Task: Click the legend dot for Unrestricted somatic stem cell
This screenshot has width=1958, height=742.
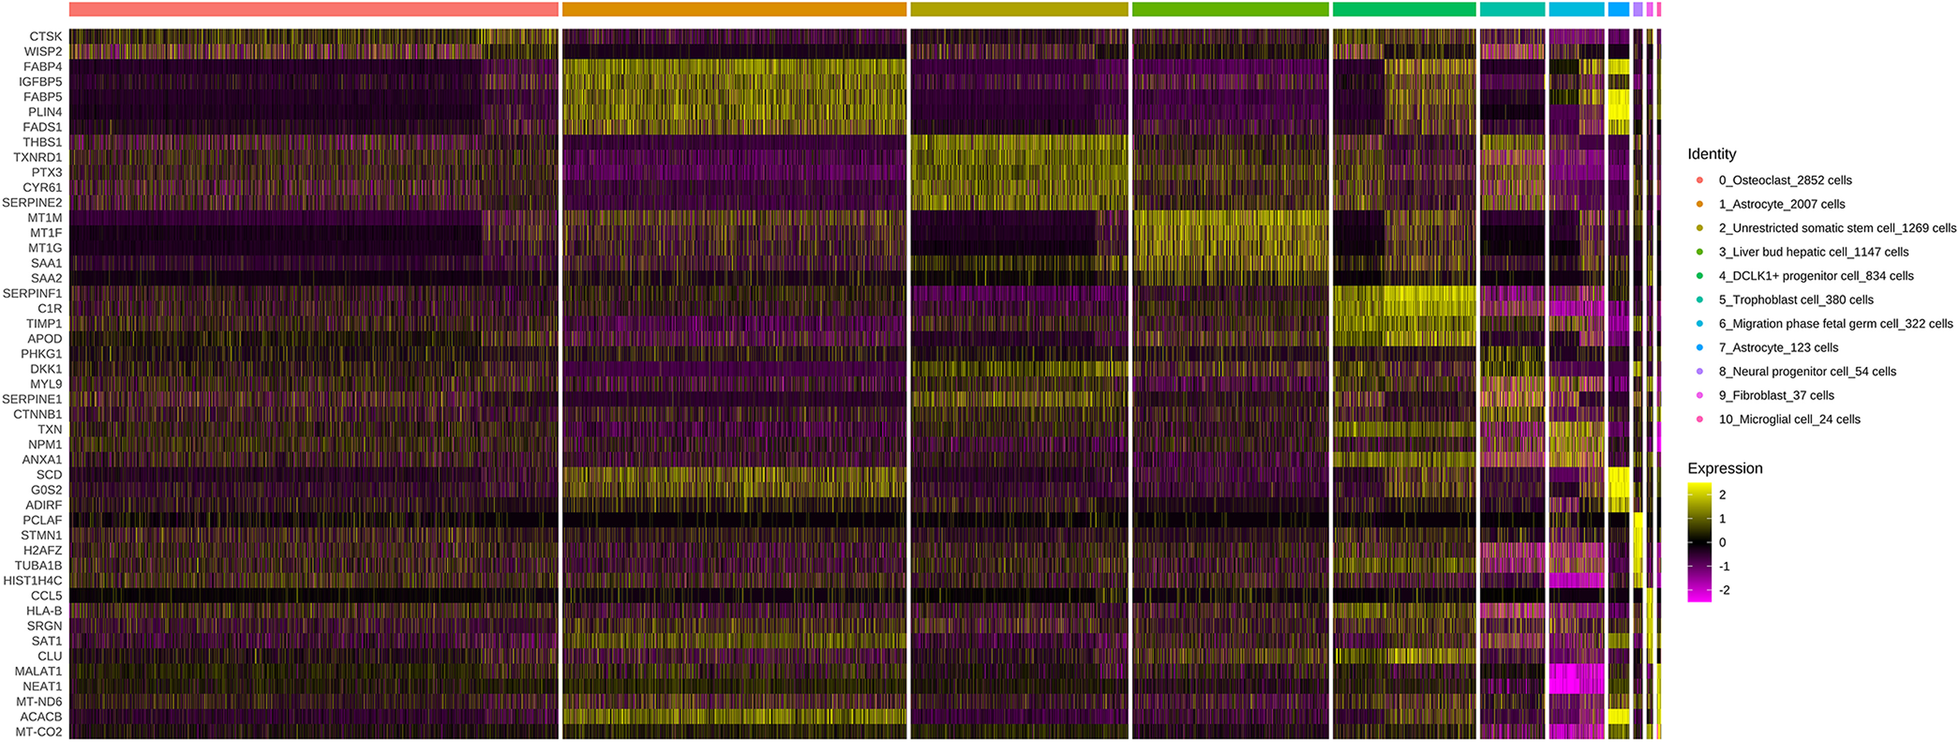Action: tap(1699, 228)
